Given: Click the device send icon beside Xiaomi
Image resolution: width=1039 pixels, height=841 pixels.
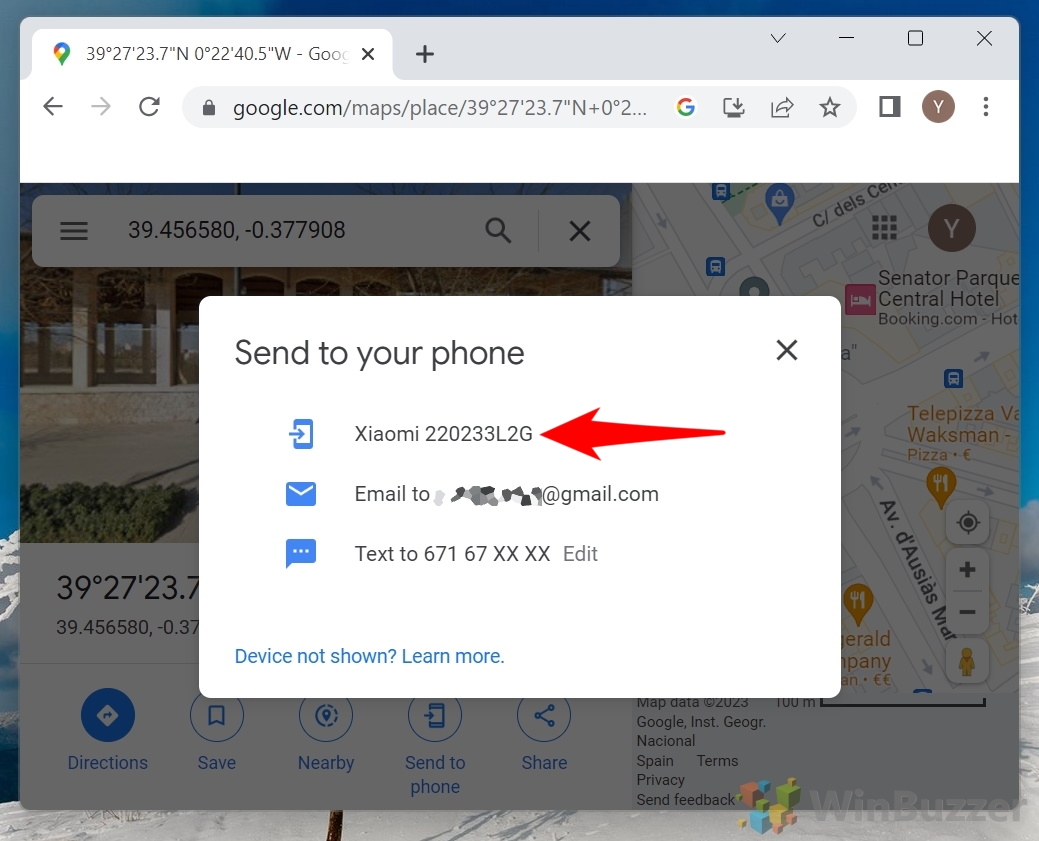Looking at the screenshot, I should click(301, 434).
